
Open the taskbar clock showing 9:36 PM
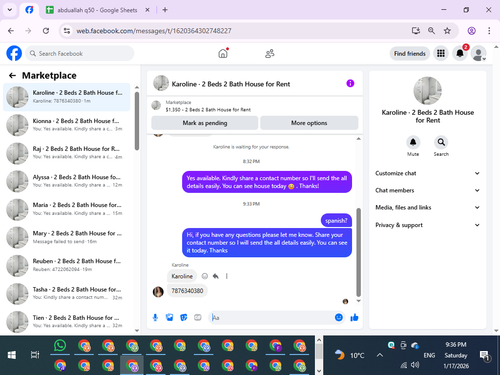[x=456, y=355]
